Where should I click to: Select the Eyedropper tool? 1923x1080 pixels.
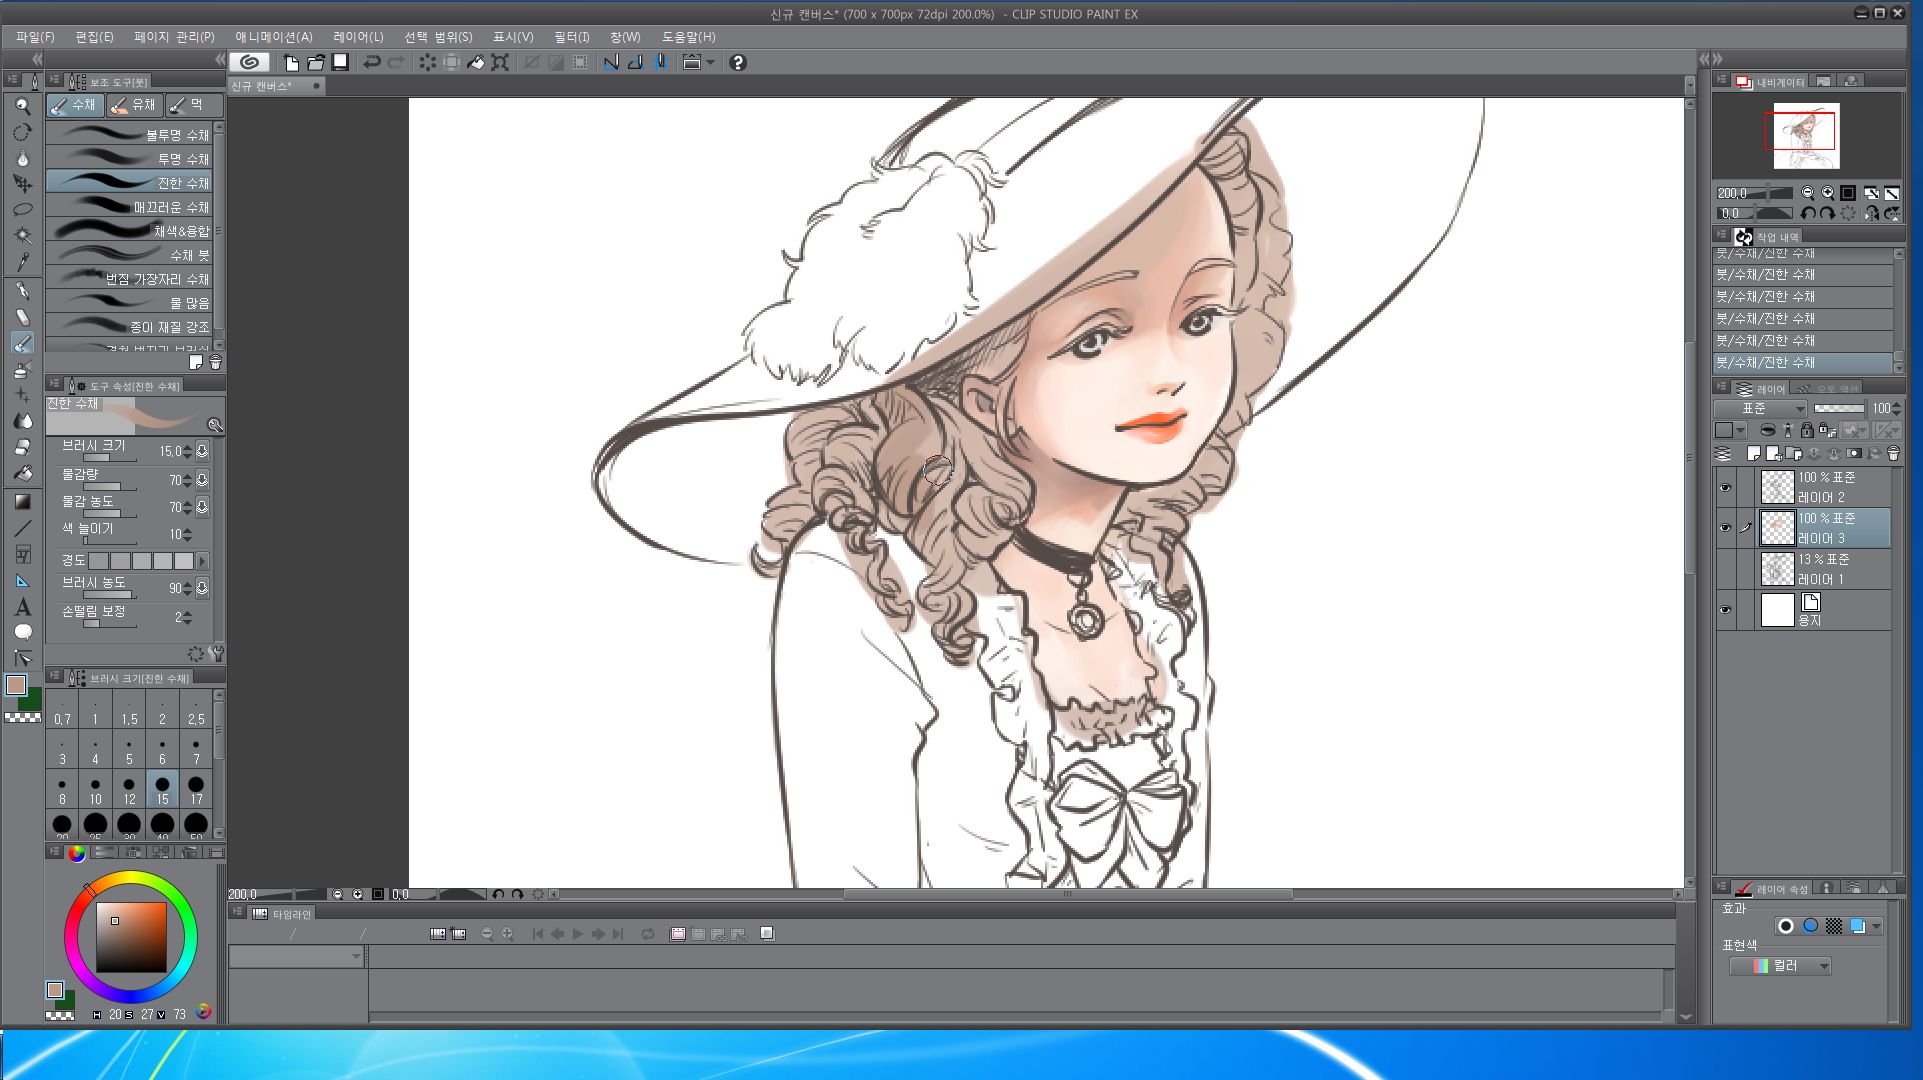(x=22, y=262)
